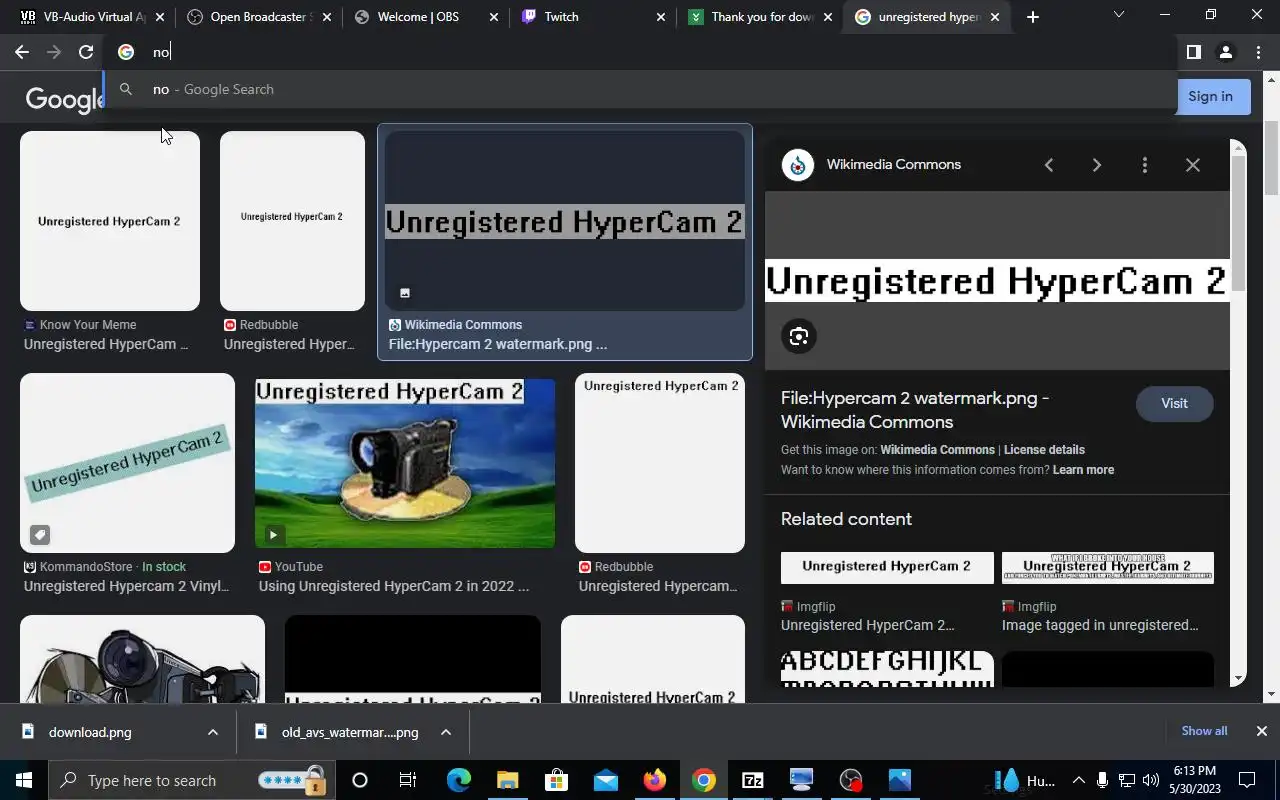Open Know Your Meme HyperCam thumbnail
The image size is (1280, 800).
[110, 221]
